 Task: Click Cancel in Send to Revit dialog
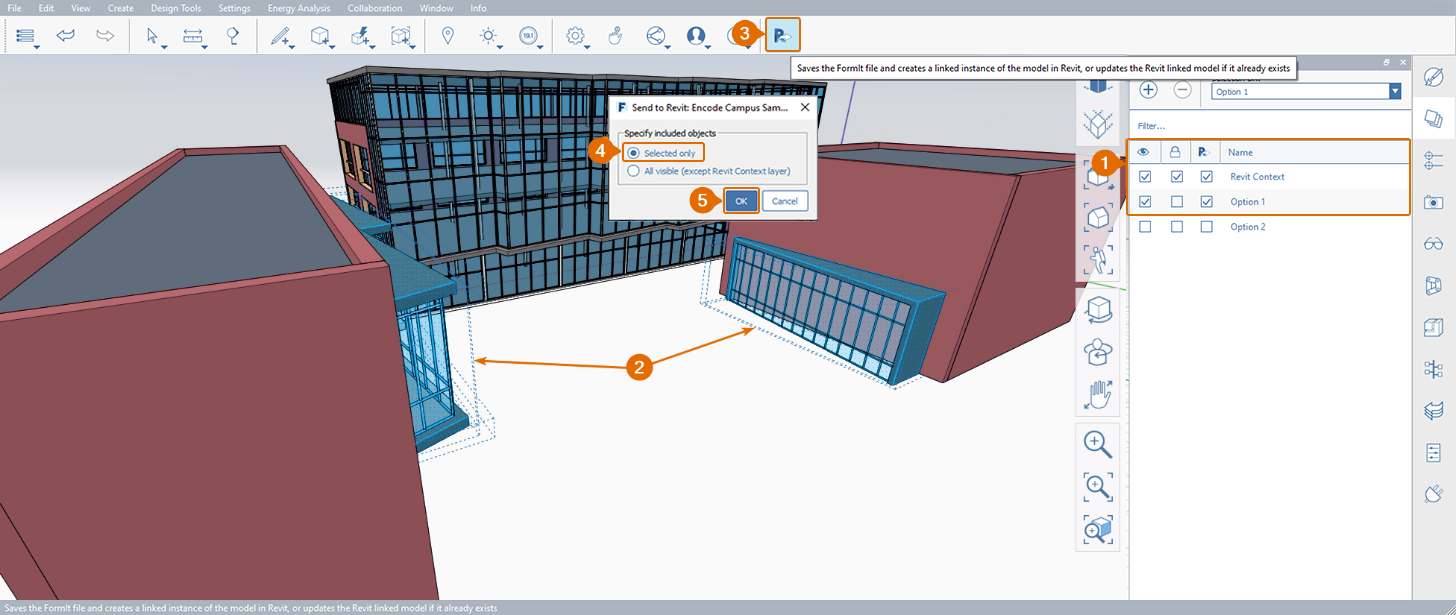(785, 201)
